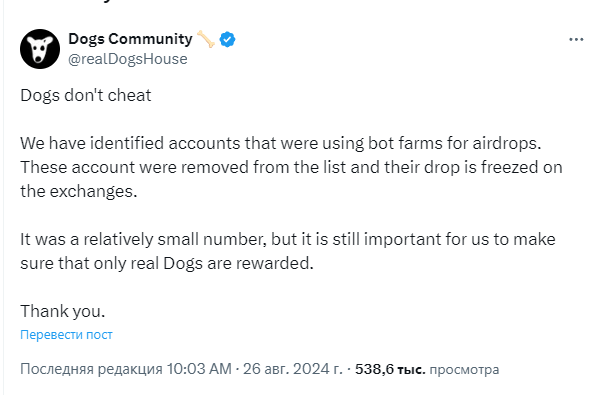This screenshot has height=395, width=598.
Task: Open the Dogs Community profile avatar
Action: point(40,49)
